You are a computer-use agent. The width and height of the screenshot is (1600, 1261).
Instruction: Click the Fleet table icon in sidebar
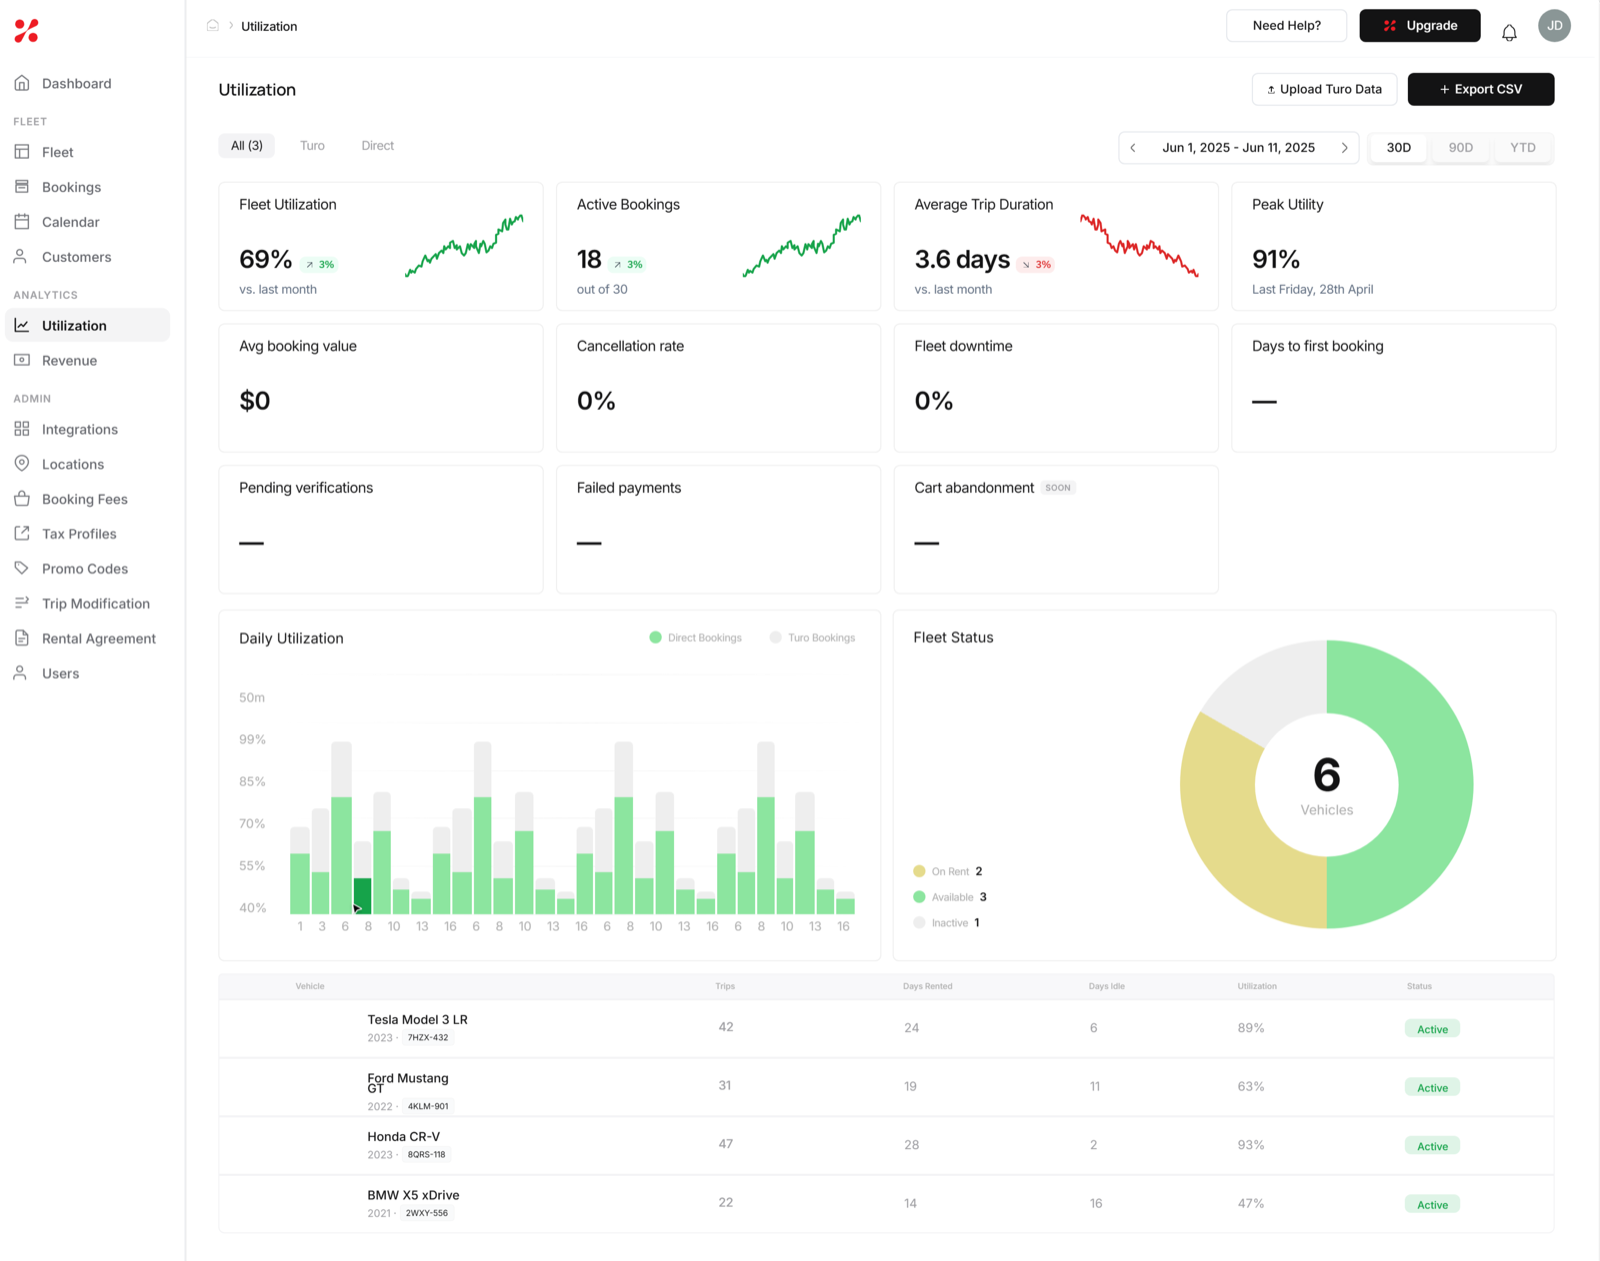point(22,152)
